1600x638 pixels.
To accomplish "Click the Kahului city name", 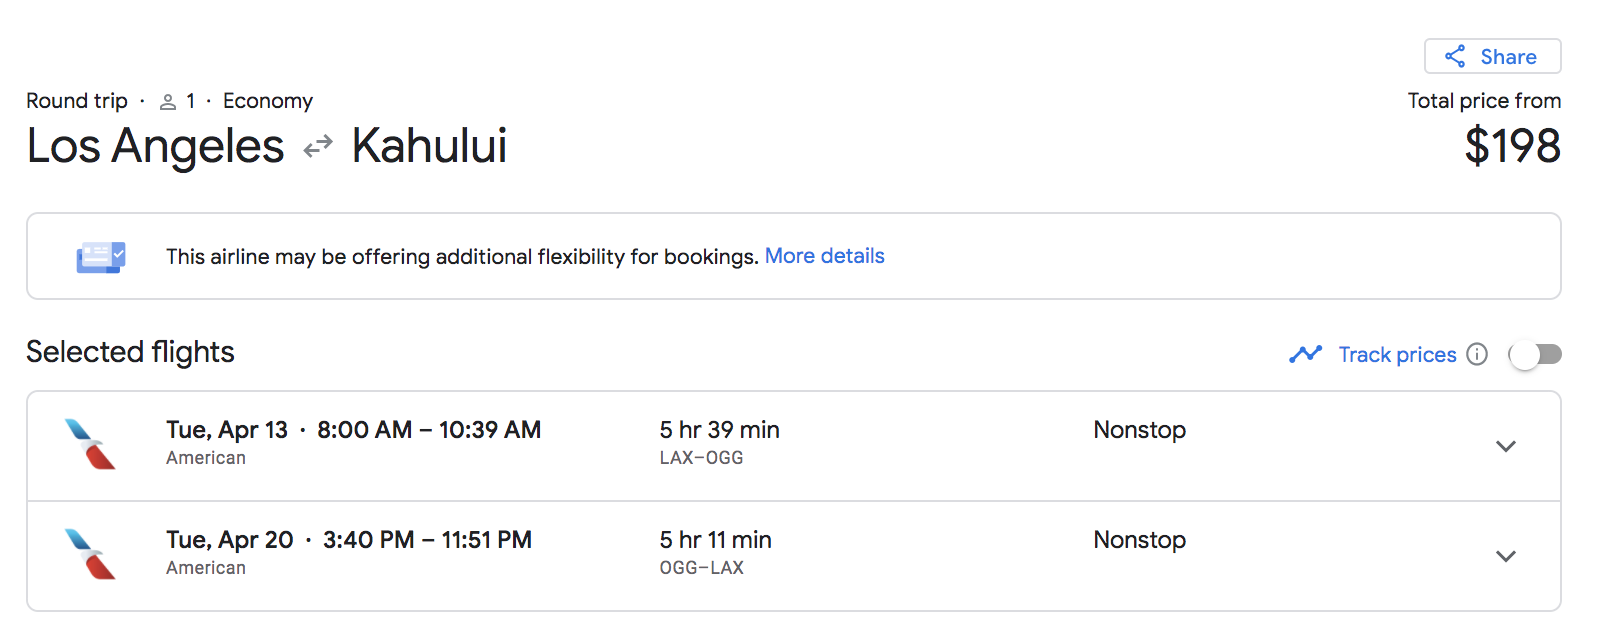I will [428, 146].
